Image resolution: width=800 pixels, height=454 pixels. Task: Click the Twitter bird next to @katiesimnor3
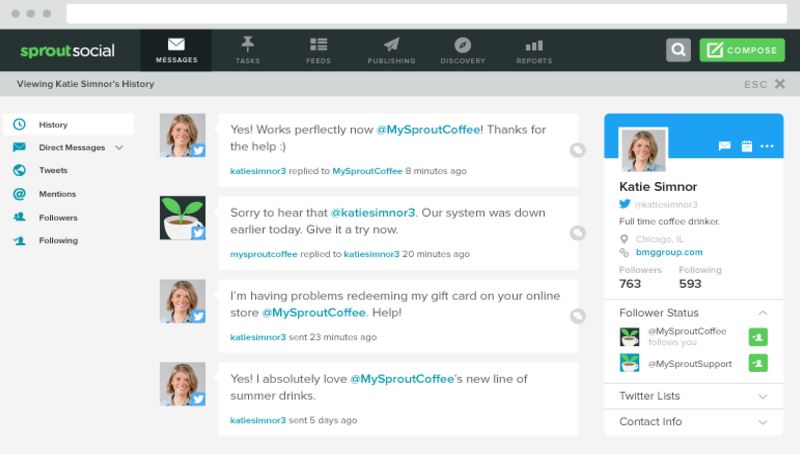(x=625, y=204)
